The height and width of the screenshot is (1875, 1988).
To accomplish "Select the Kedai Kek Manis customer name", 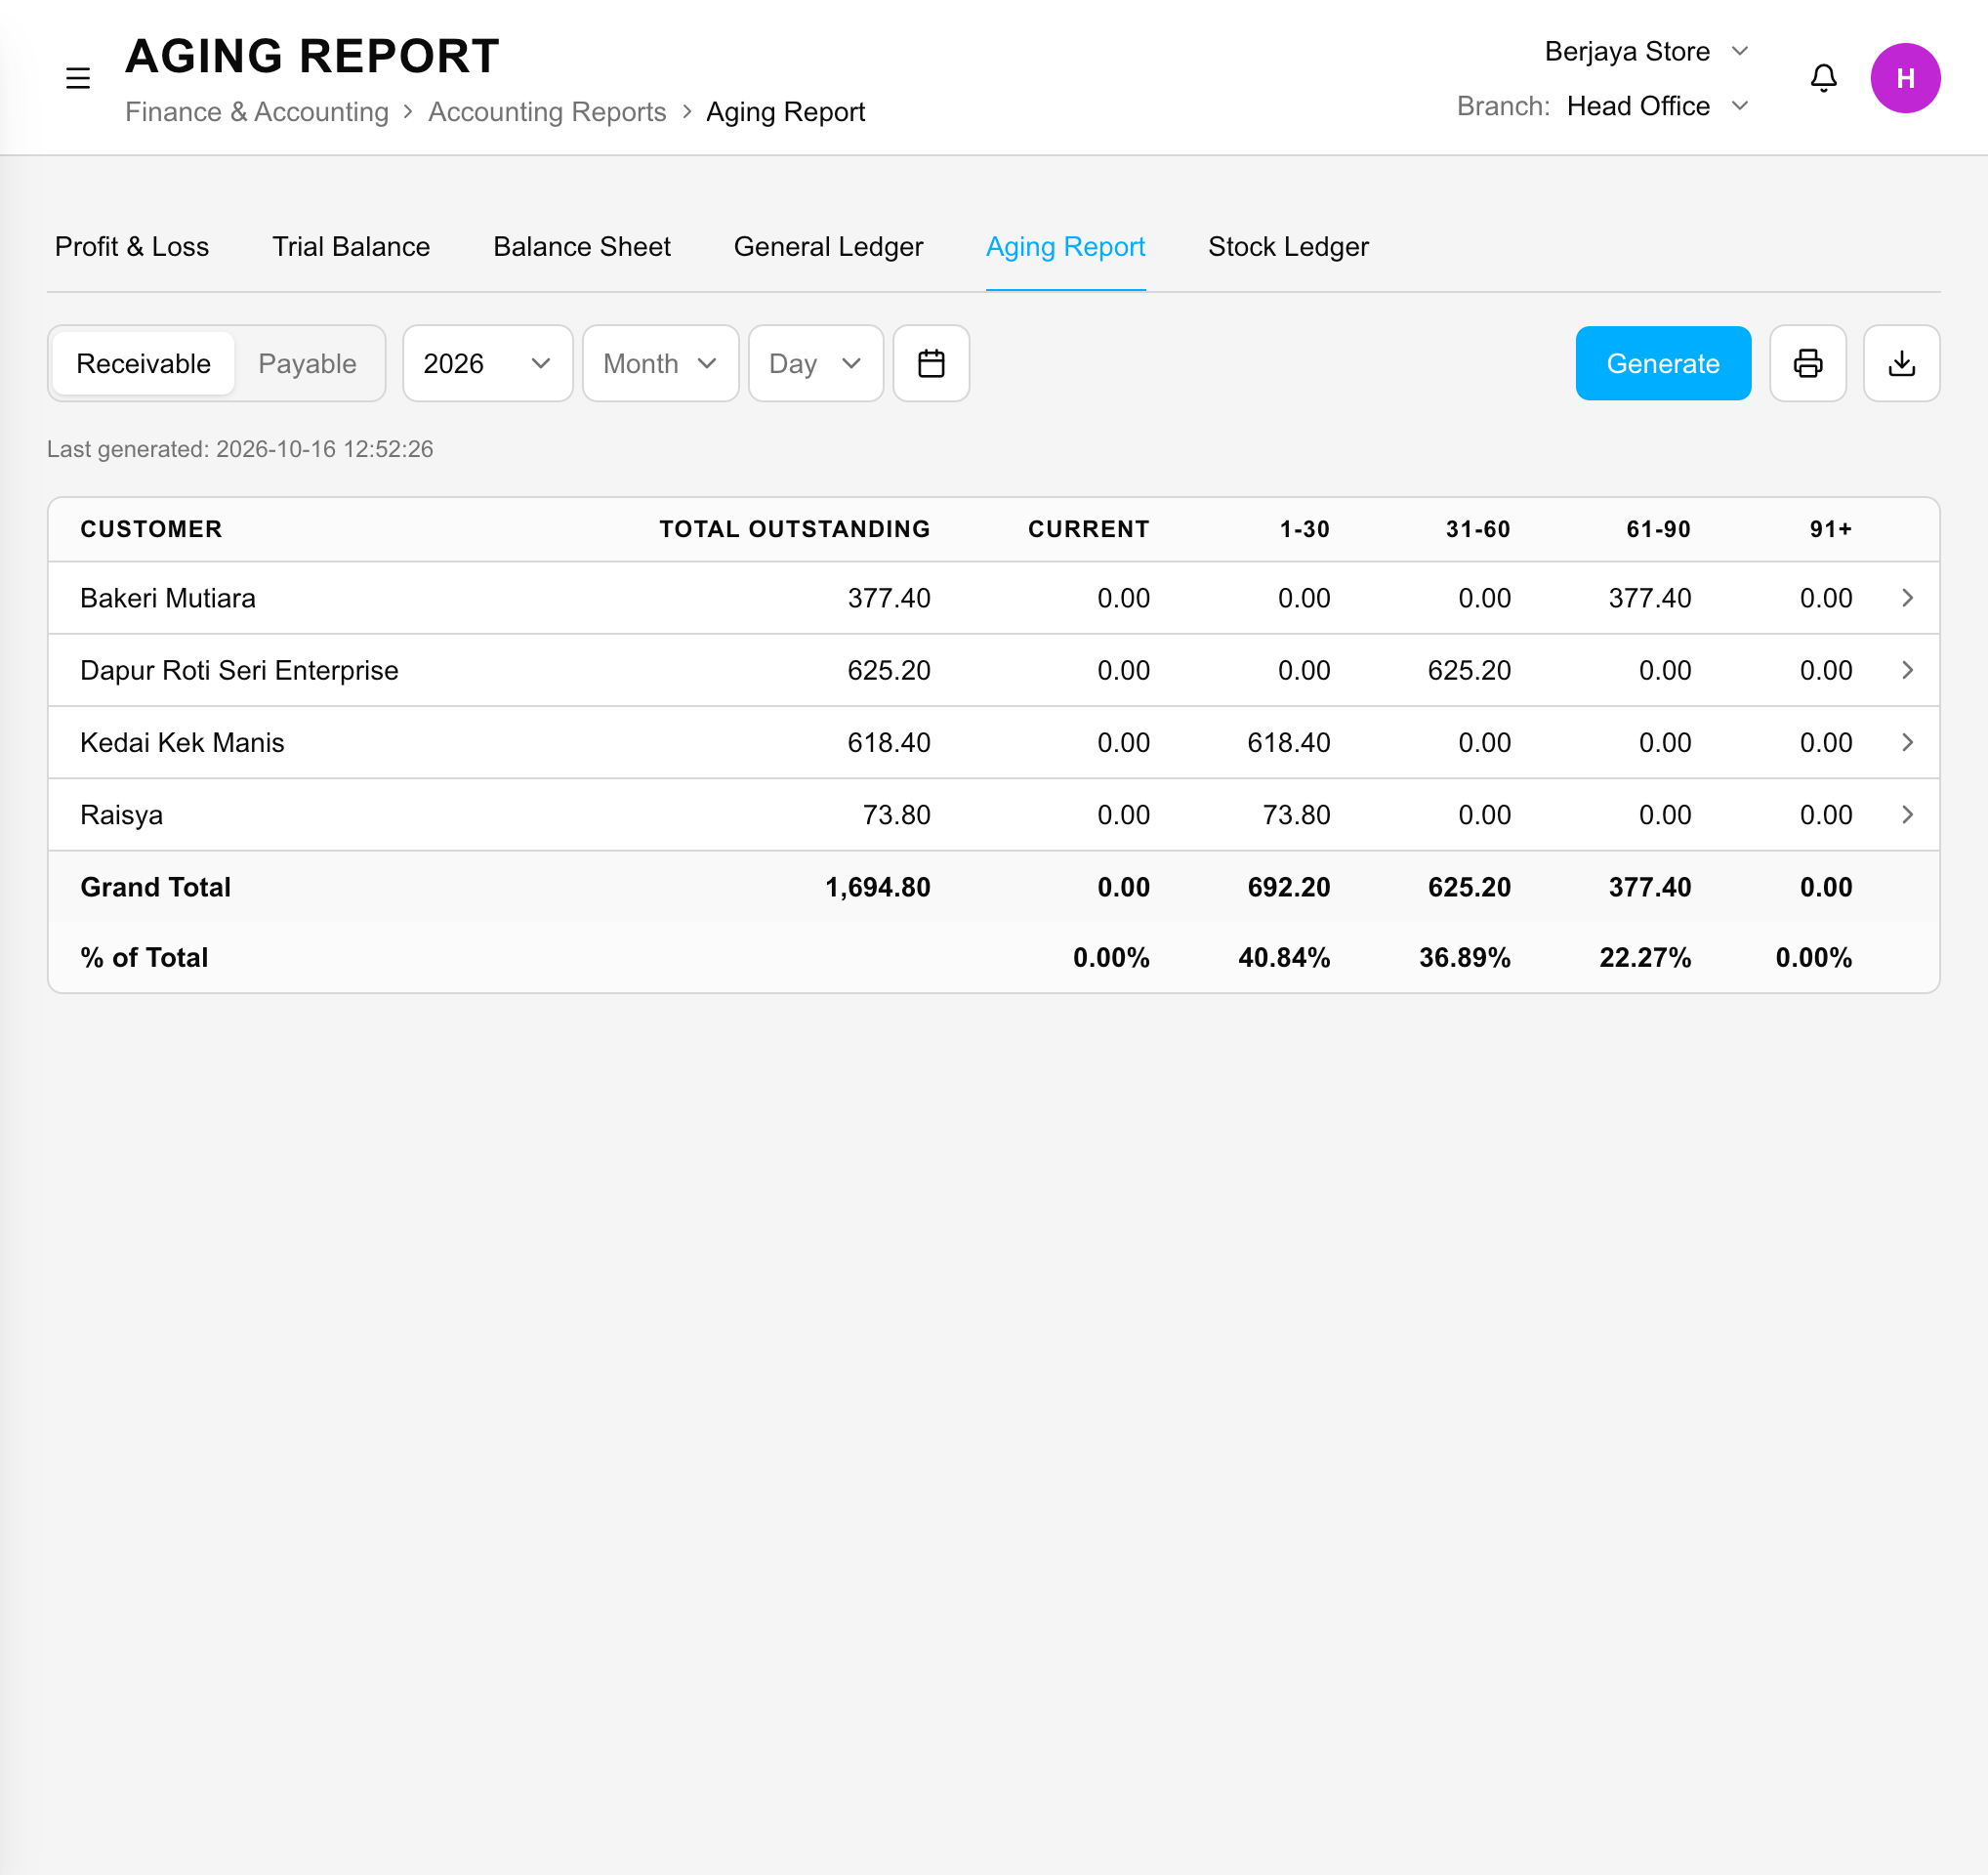I will (x=182, y=742).
